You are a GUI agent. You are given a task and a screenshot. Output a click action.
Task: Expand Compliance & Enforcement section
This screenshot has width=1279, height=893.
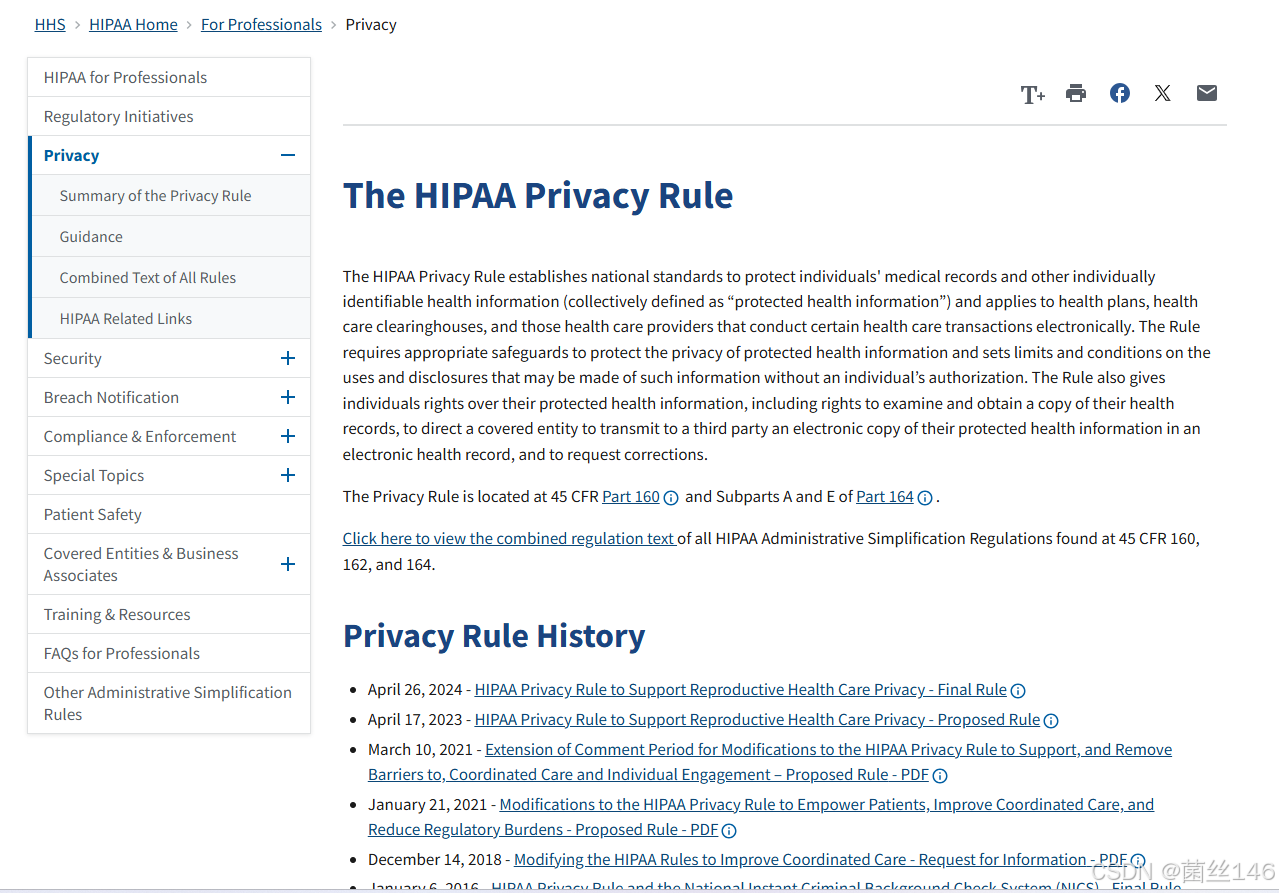coord(288,436)
